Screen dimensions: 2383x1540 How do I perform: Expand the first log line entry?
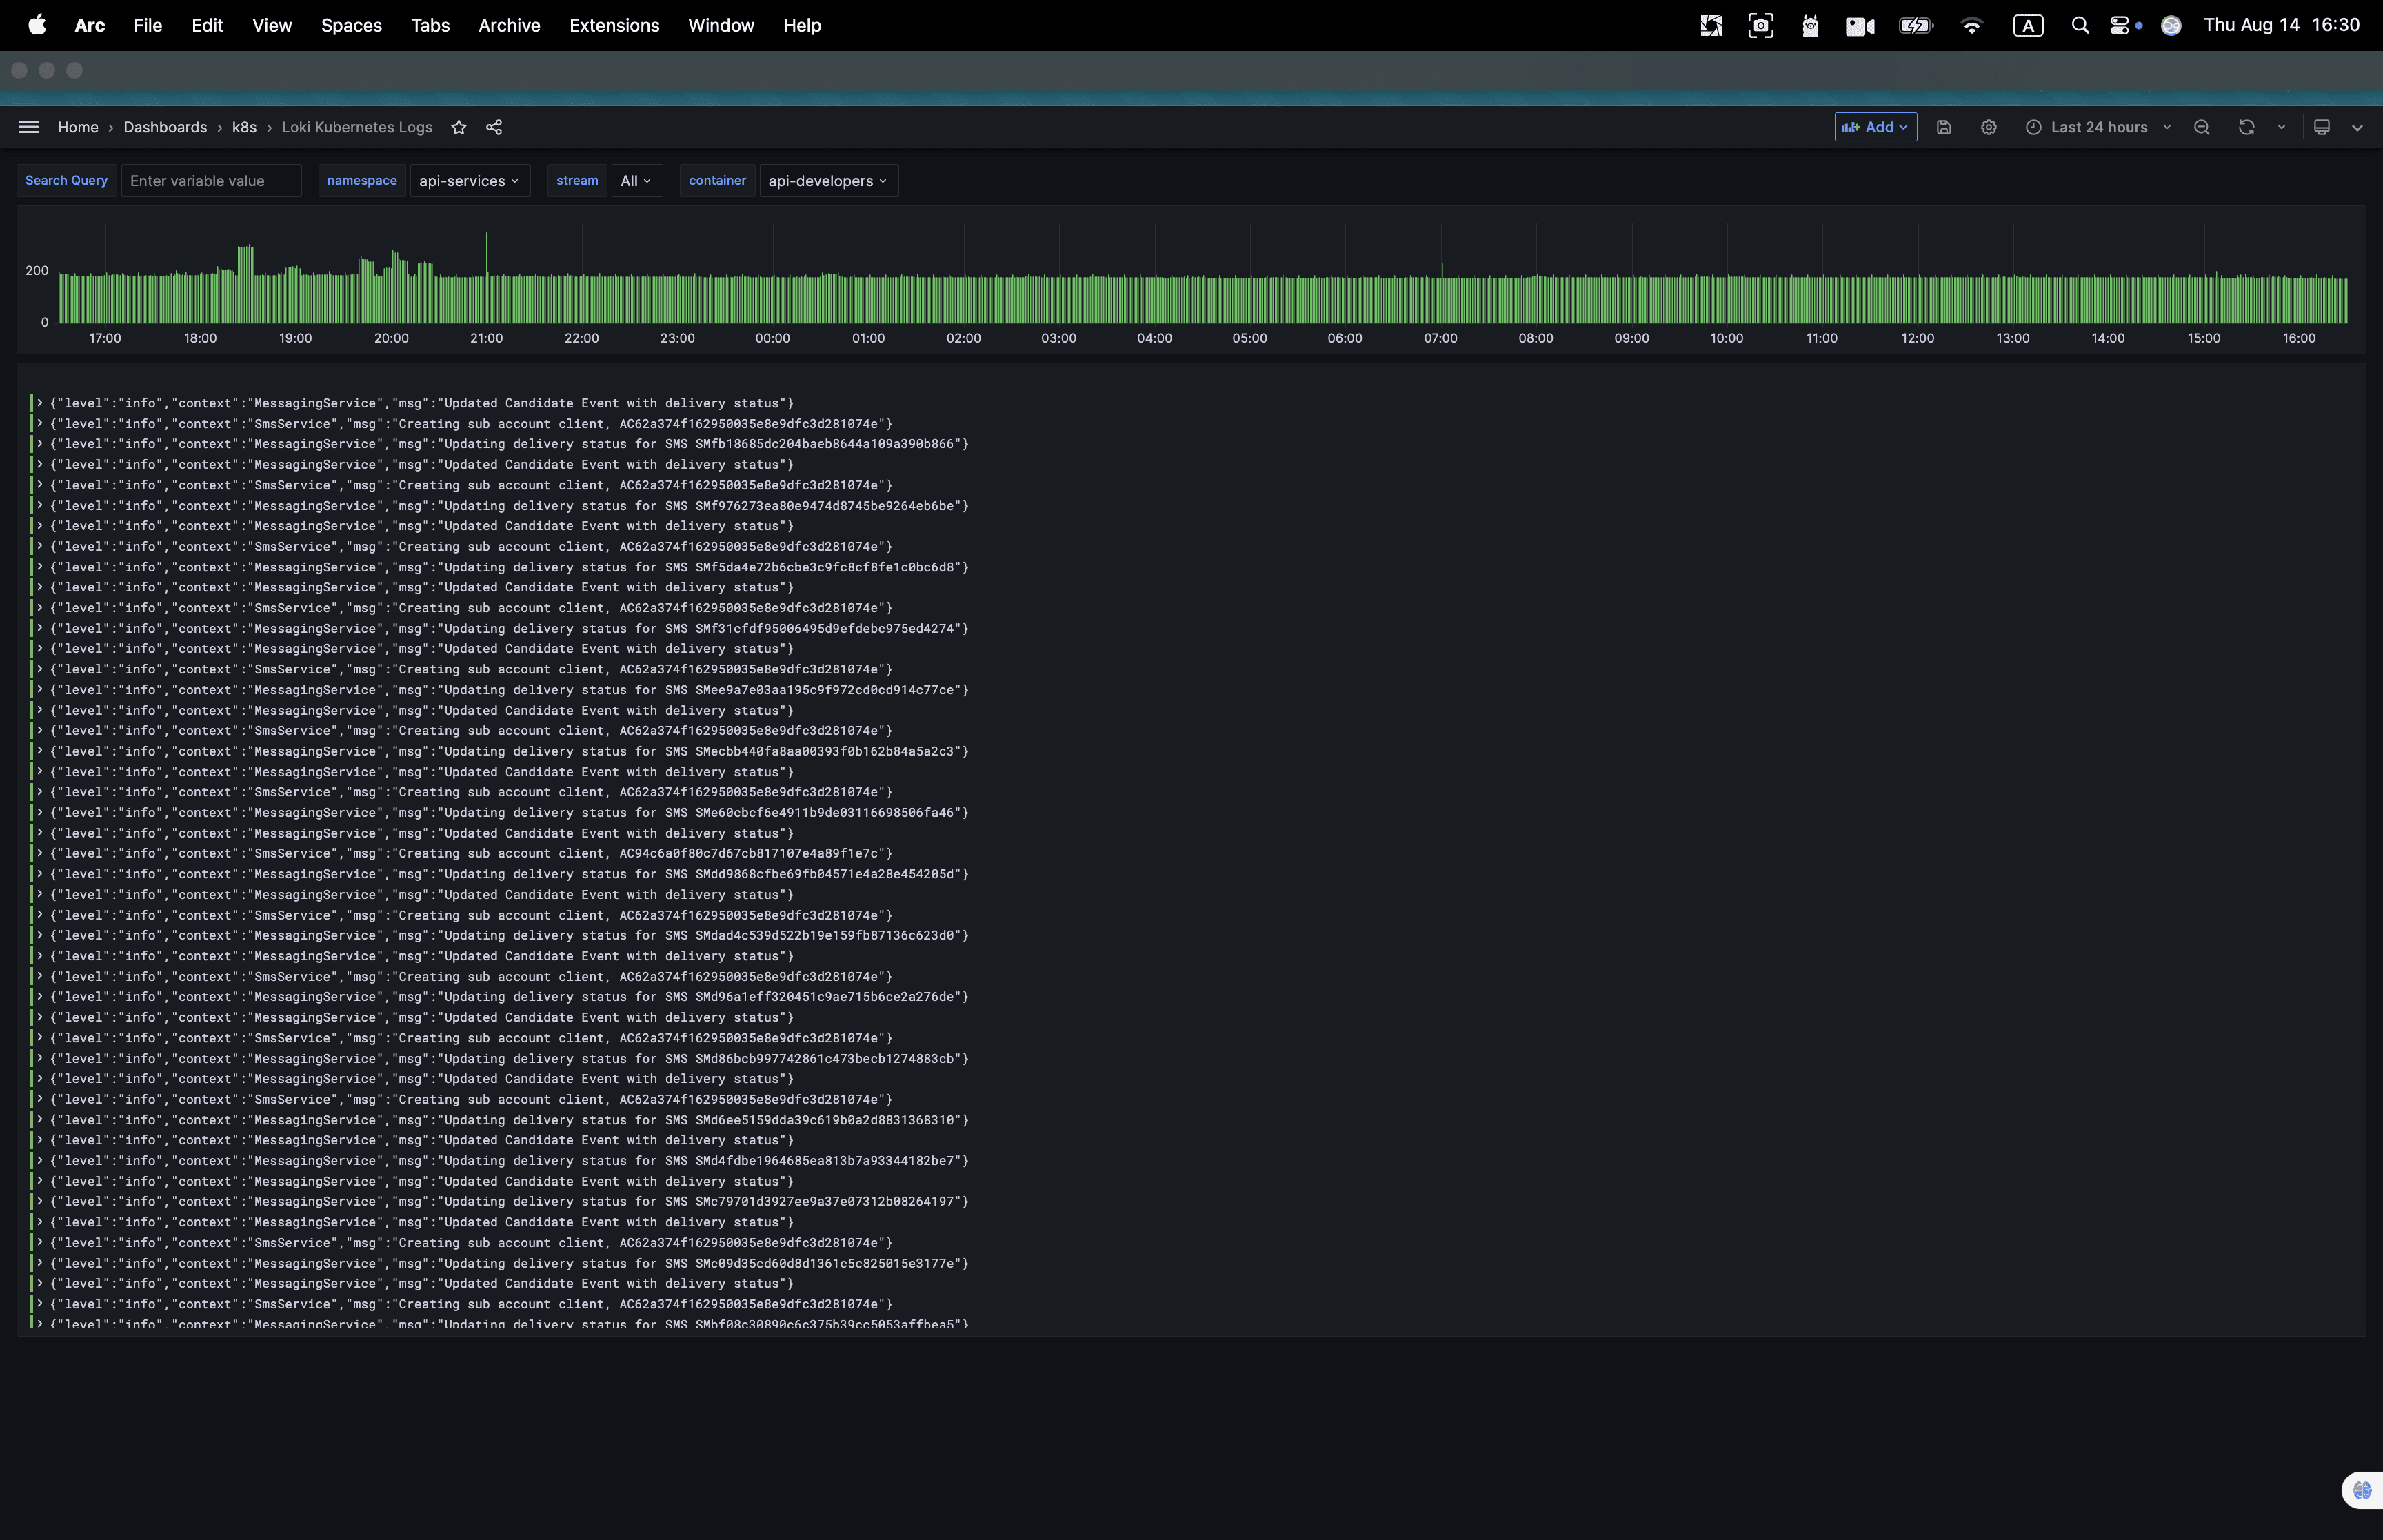tap(40, 403)
